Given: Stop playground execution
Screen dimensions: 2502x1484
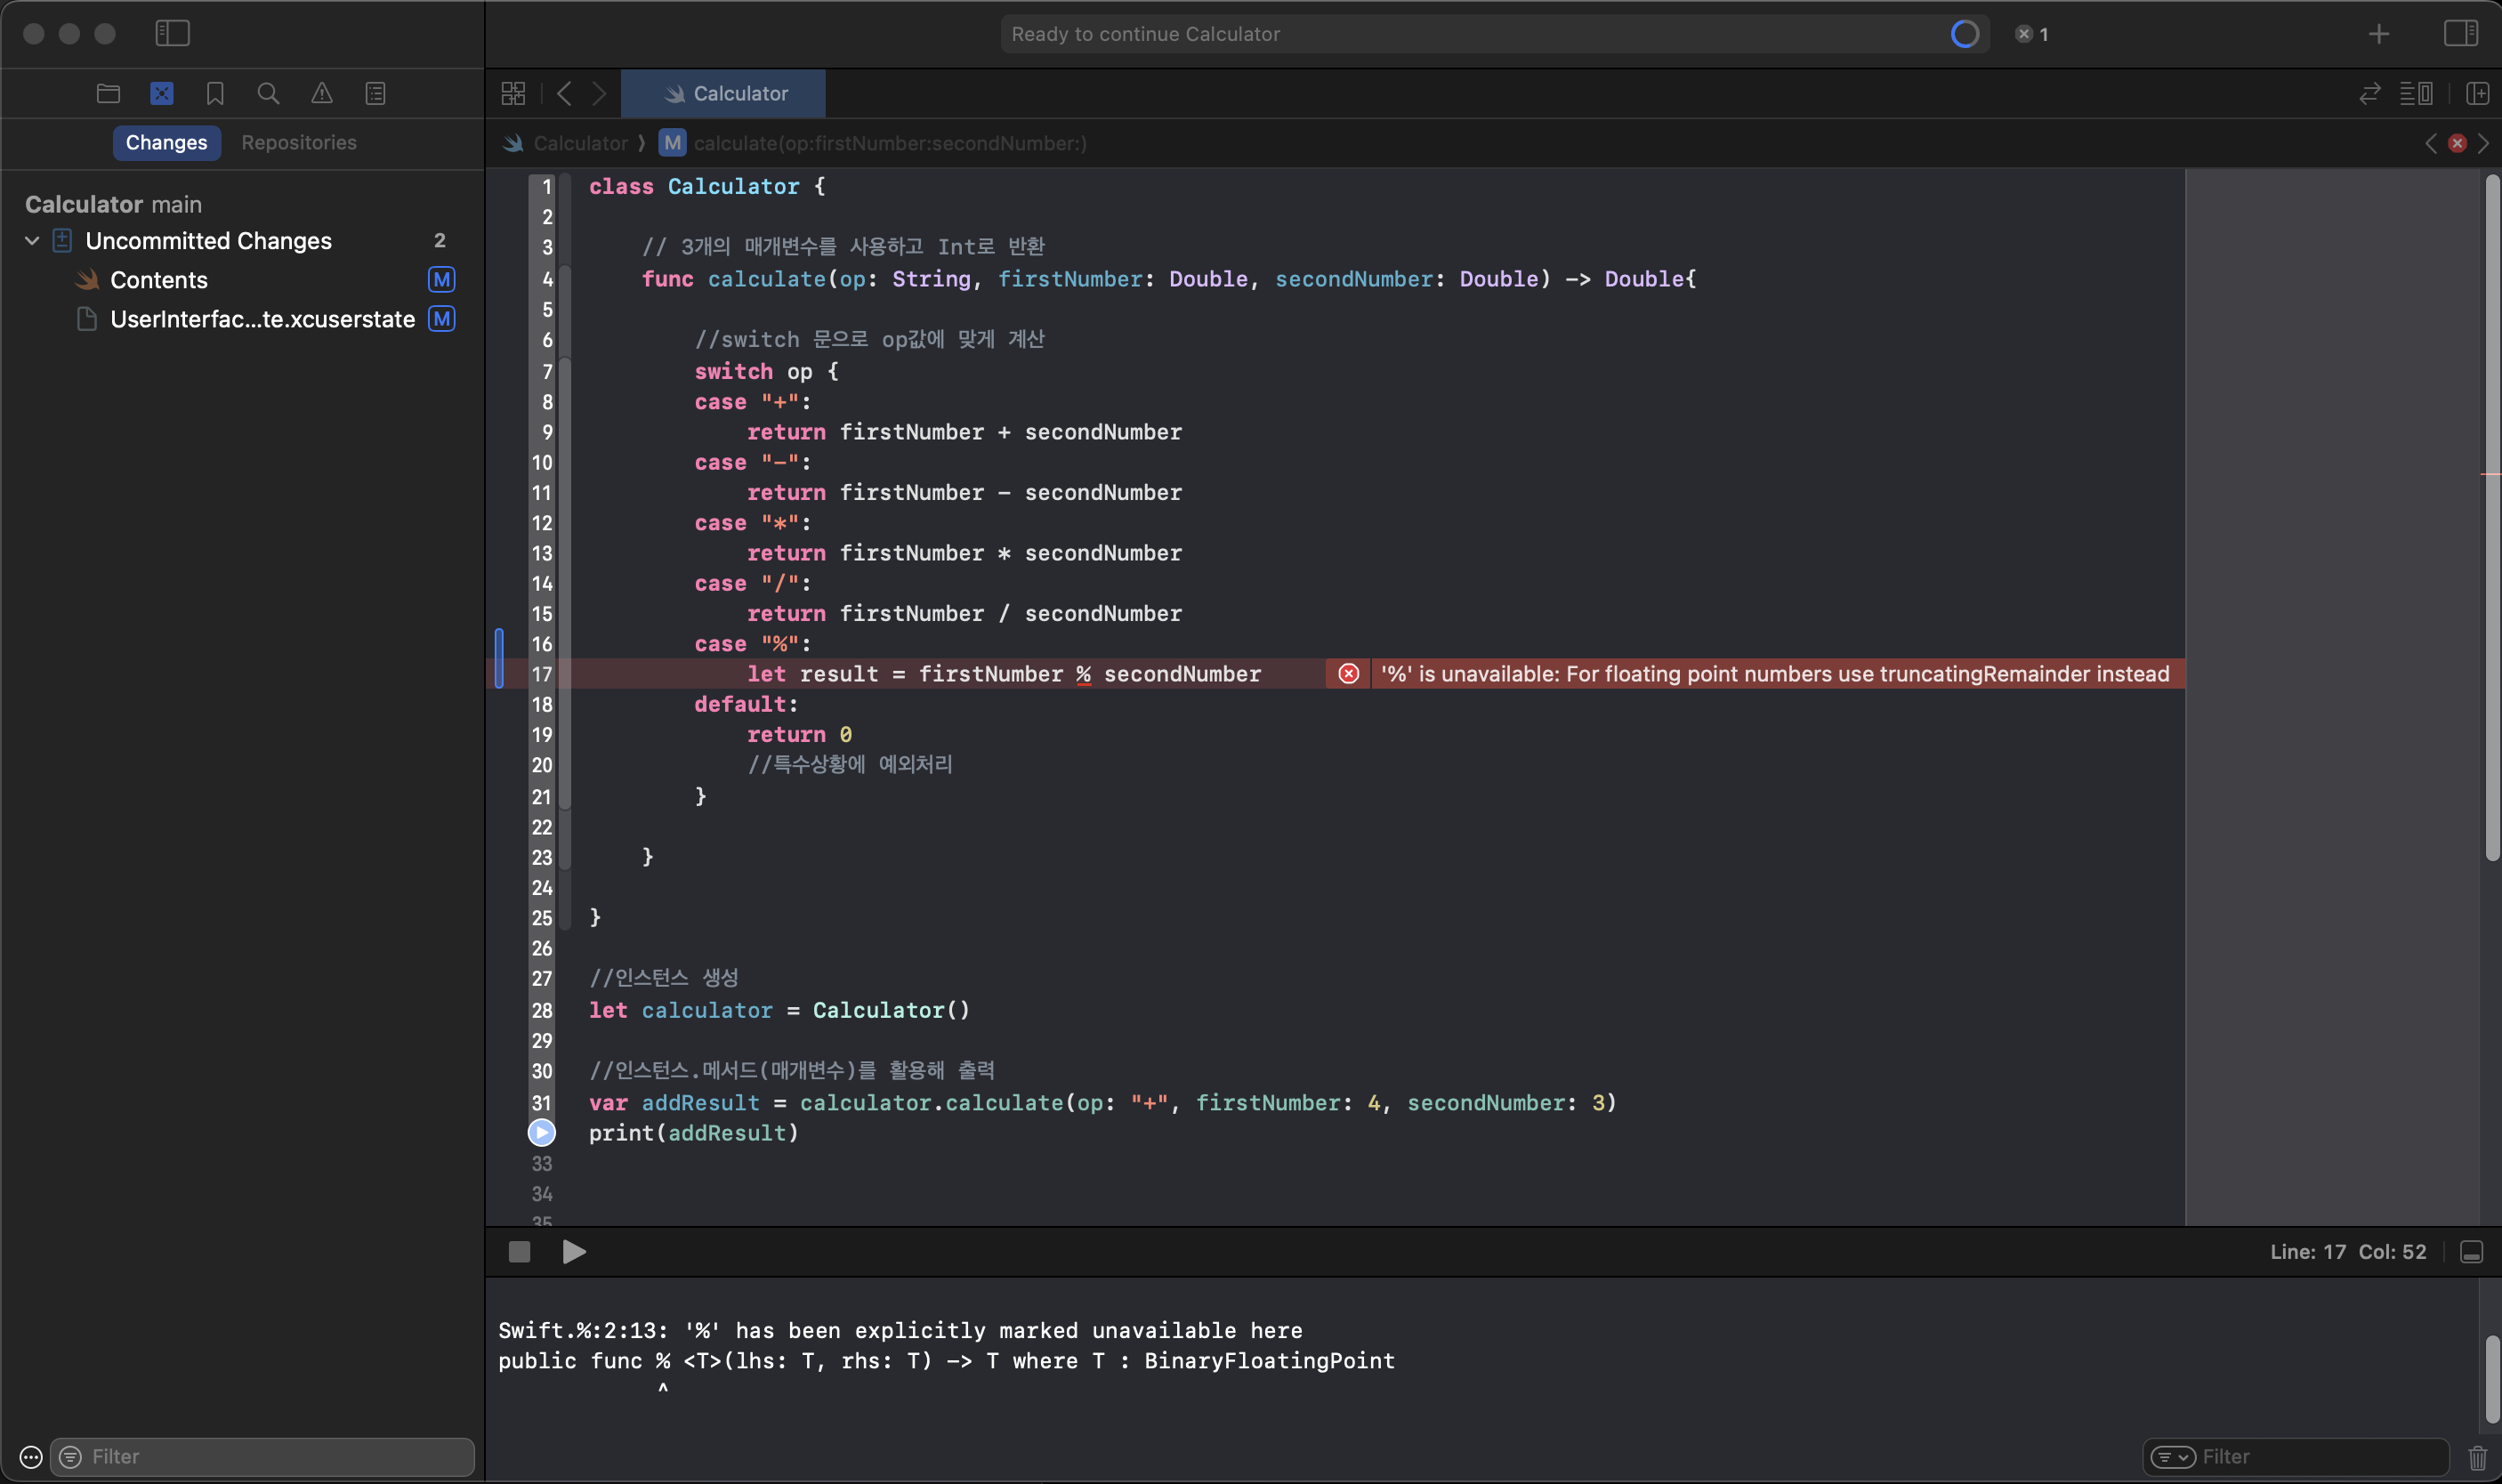Looking at the screenshot, I should (519, 1251).
